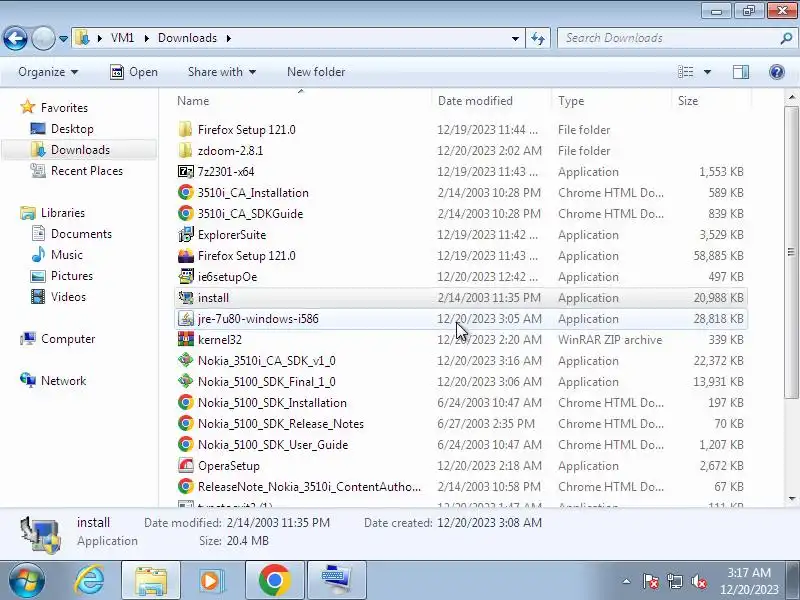
Task: Open the recent pages dropdown arrow
Action: coord(63,39)
